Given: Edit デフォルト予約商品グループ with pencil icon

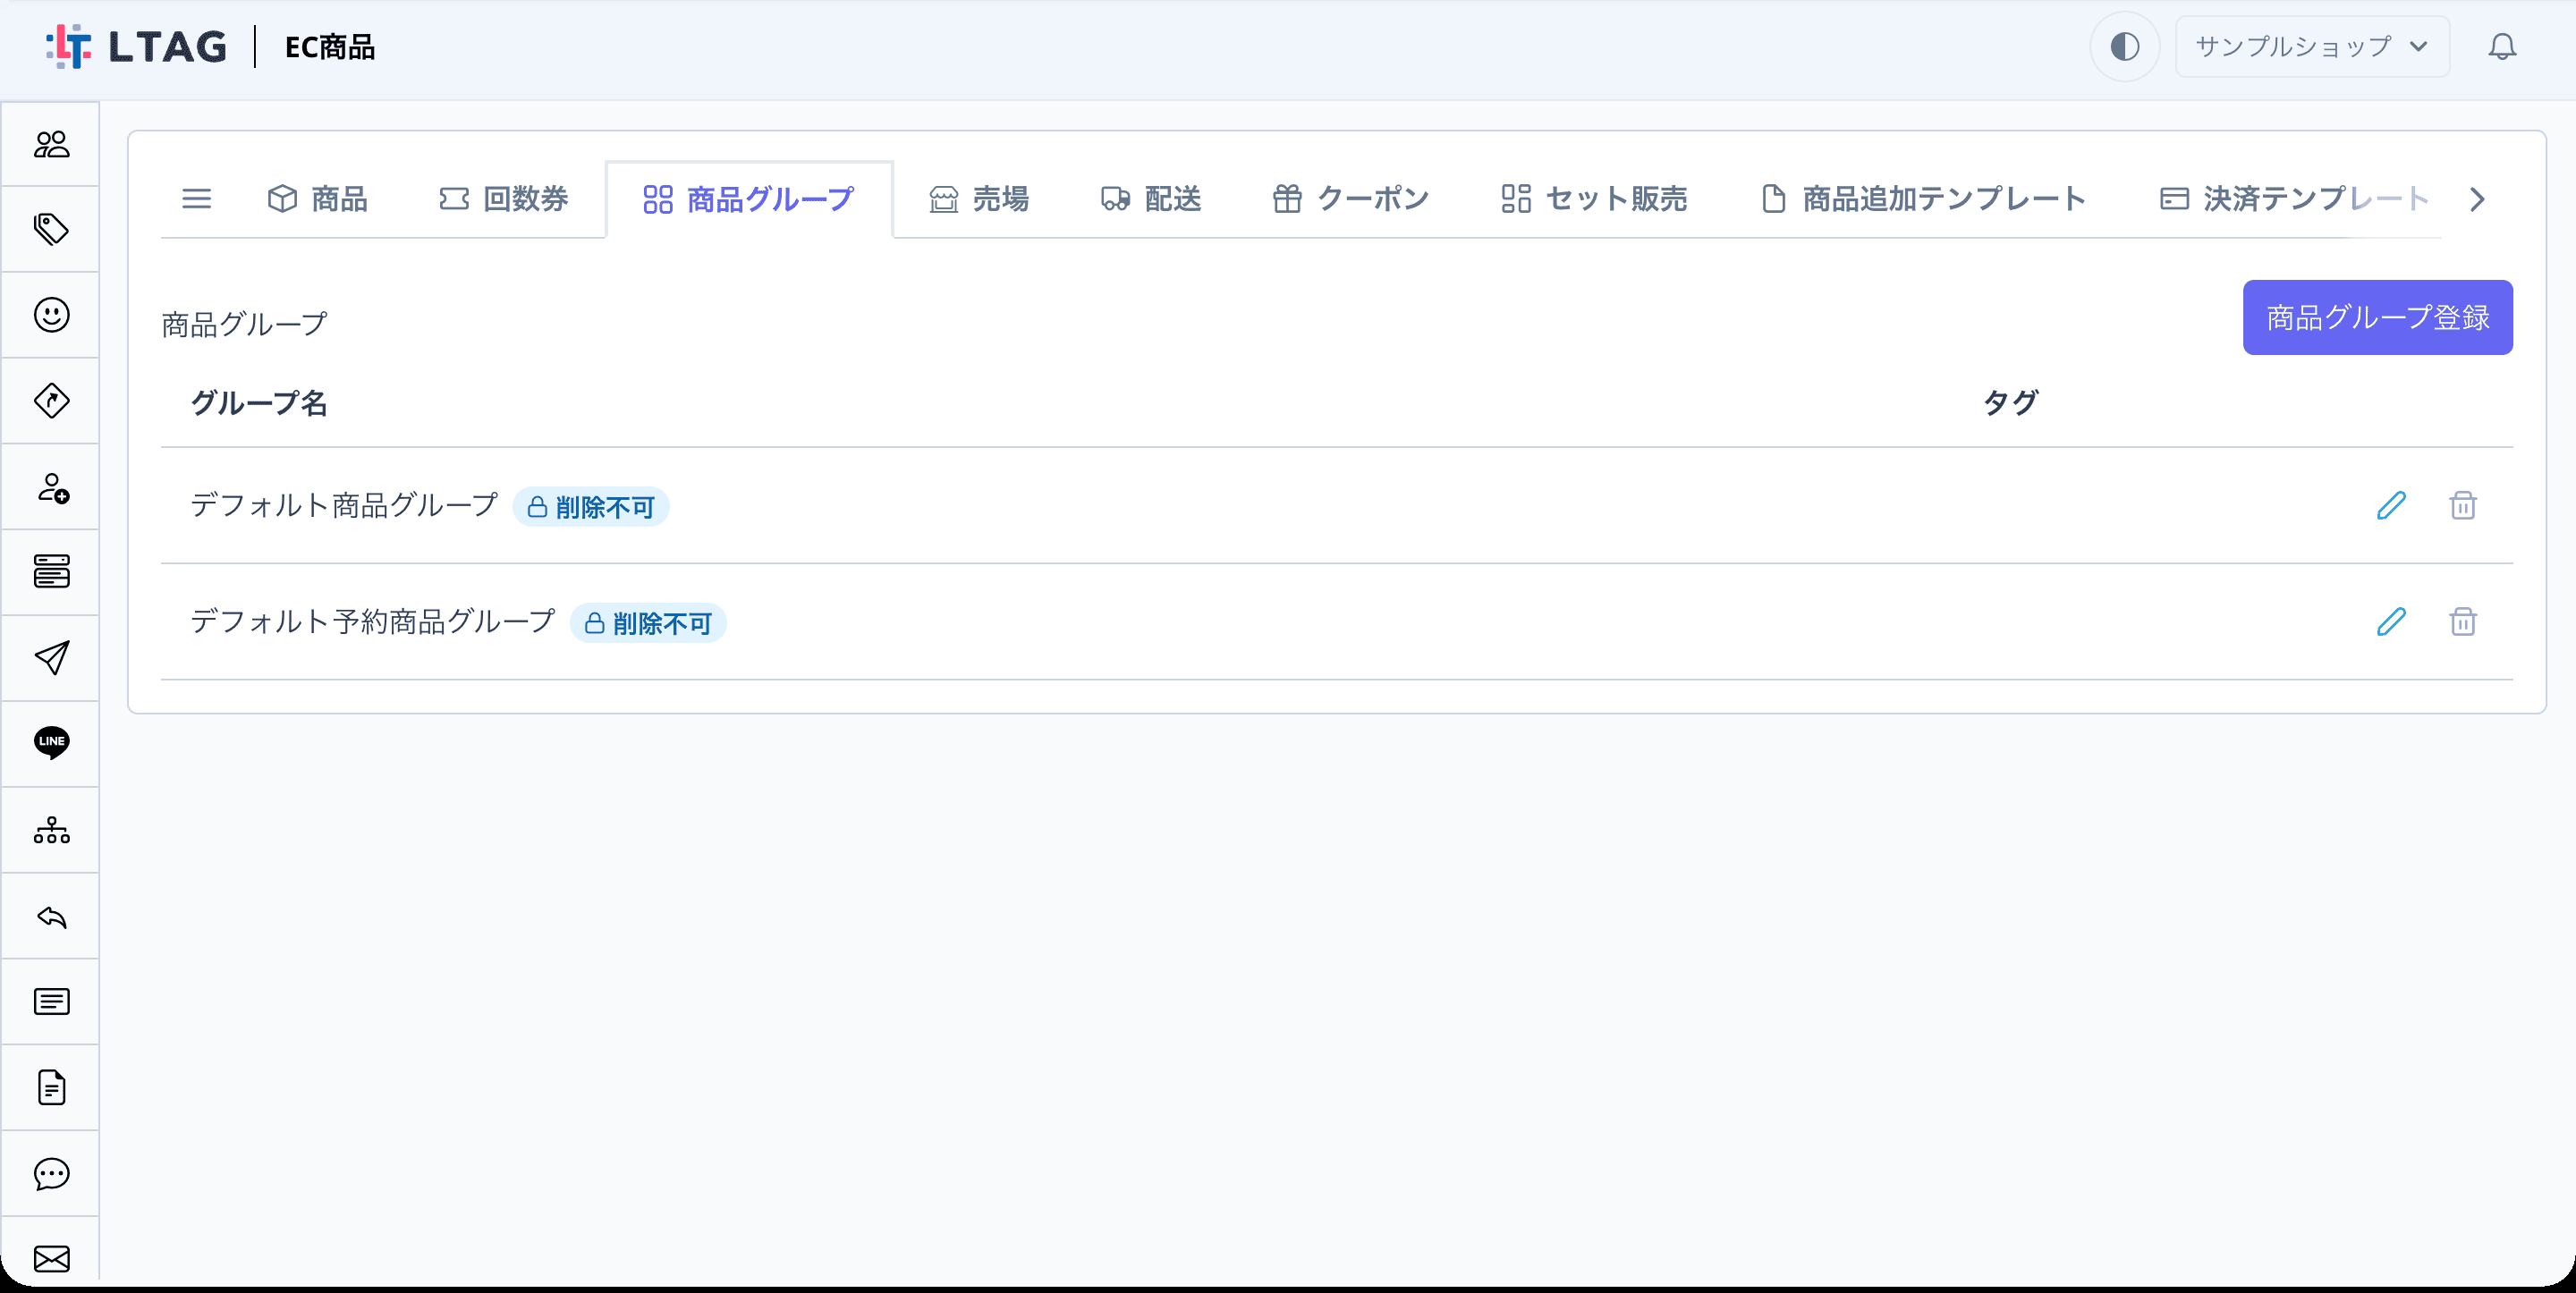Looking at the screenshot, I should (2390, 622).
